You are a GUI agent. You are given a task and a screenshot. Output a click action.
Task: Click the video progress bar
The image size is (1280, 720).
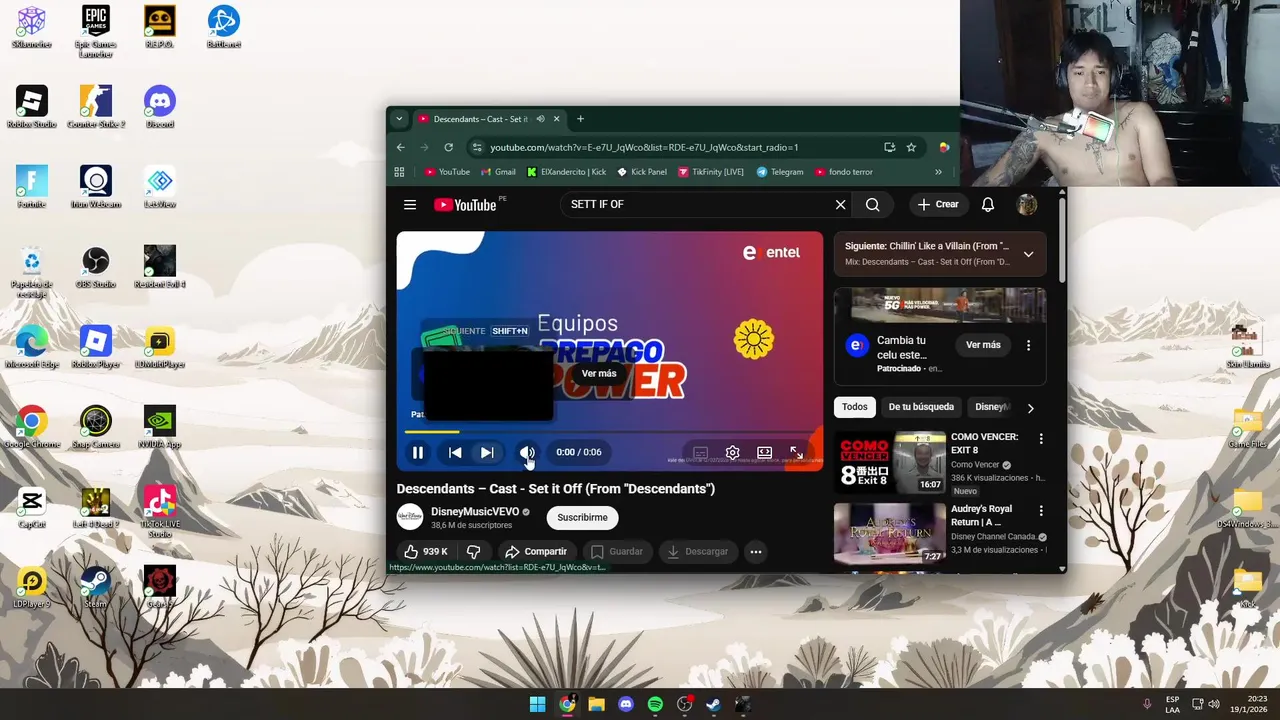(x=610, y=432)
